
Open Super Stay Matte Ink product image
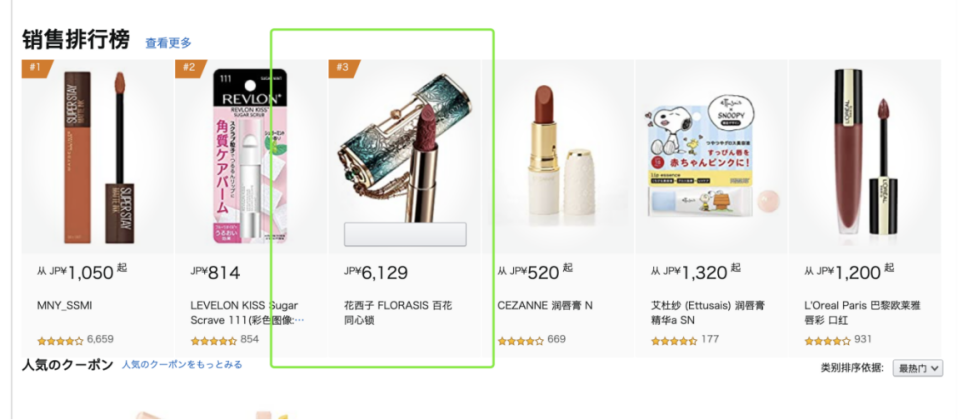(98, 157)
